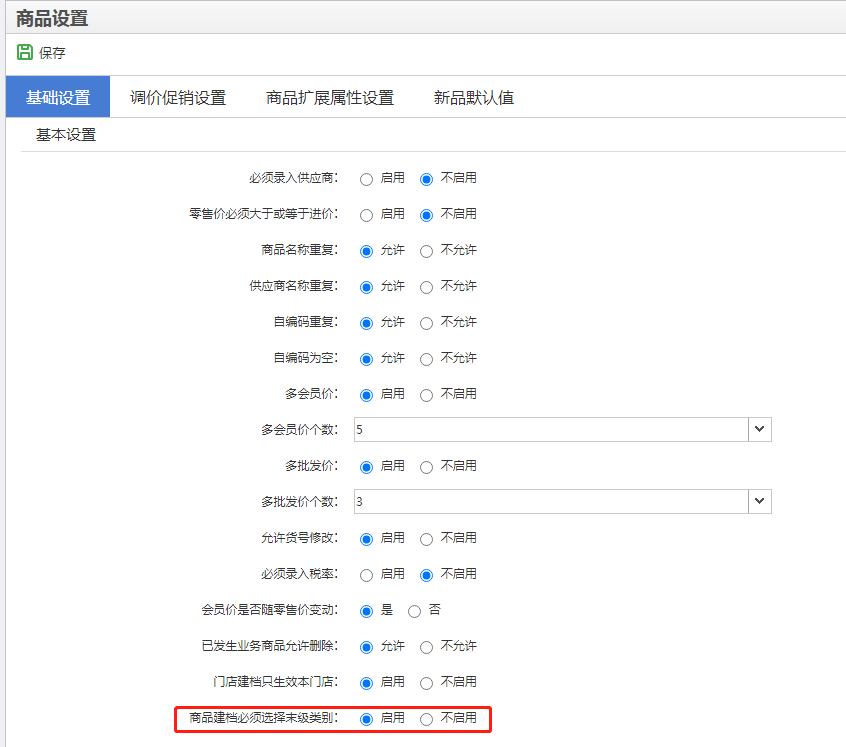Disallow 自编码重复 via 不允许 radio
Screen dimensions: 846x747
(x=427, y=323)
